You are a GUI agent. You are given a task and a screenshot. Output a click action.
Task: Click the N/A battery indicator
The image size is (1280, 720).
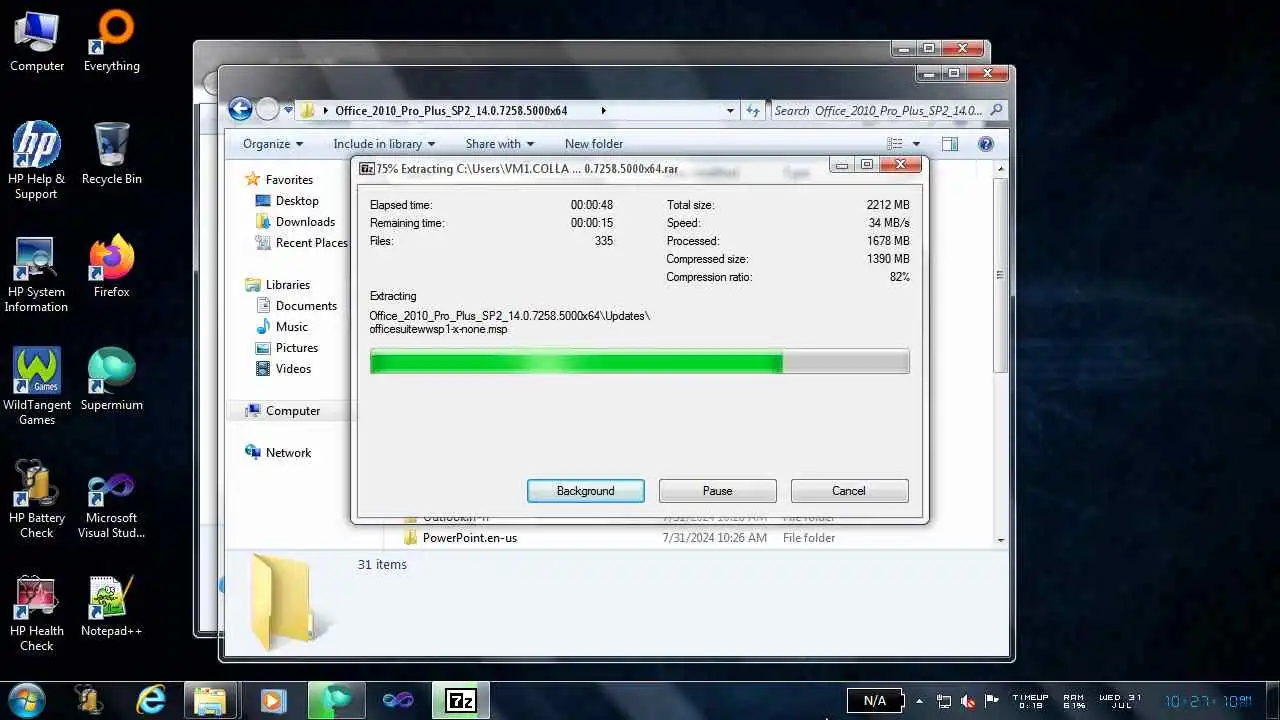point(875,701)
